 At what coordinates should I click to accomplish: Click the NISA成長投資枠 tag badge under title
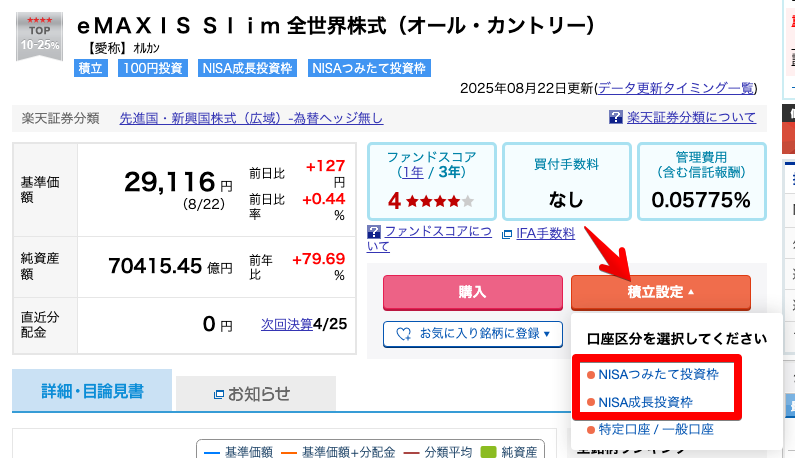pyautogui.click(x=247, y=68)
